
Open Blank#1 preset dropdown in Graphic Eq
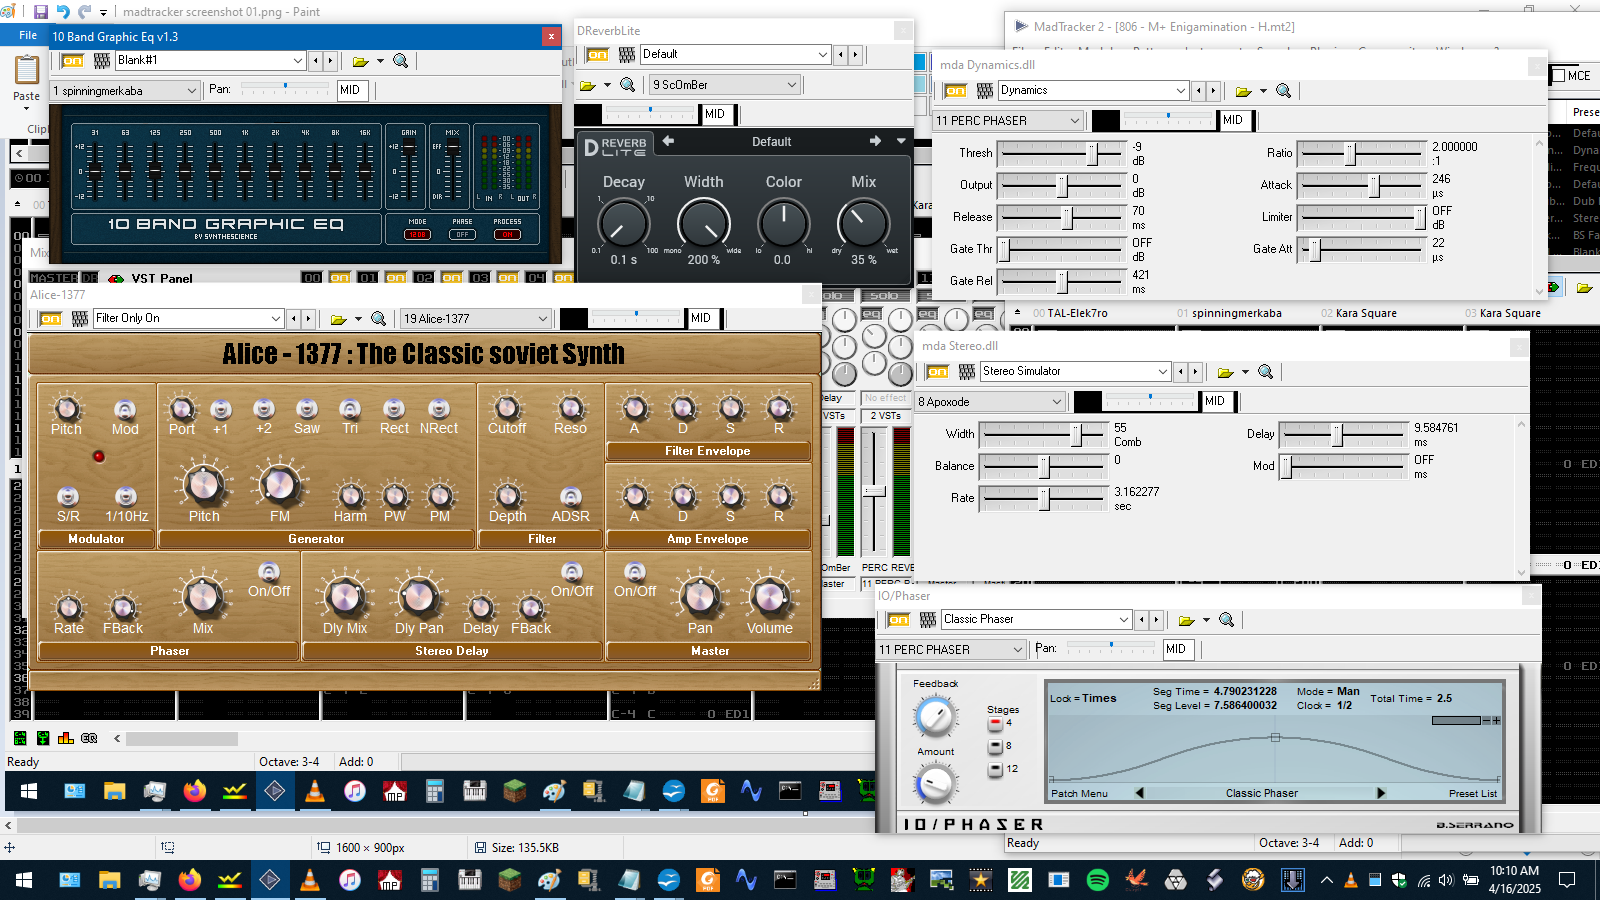[210, 61]
